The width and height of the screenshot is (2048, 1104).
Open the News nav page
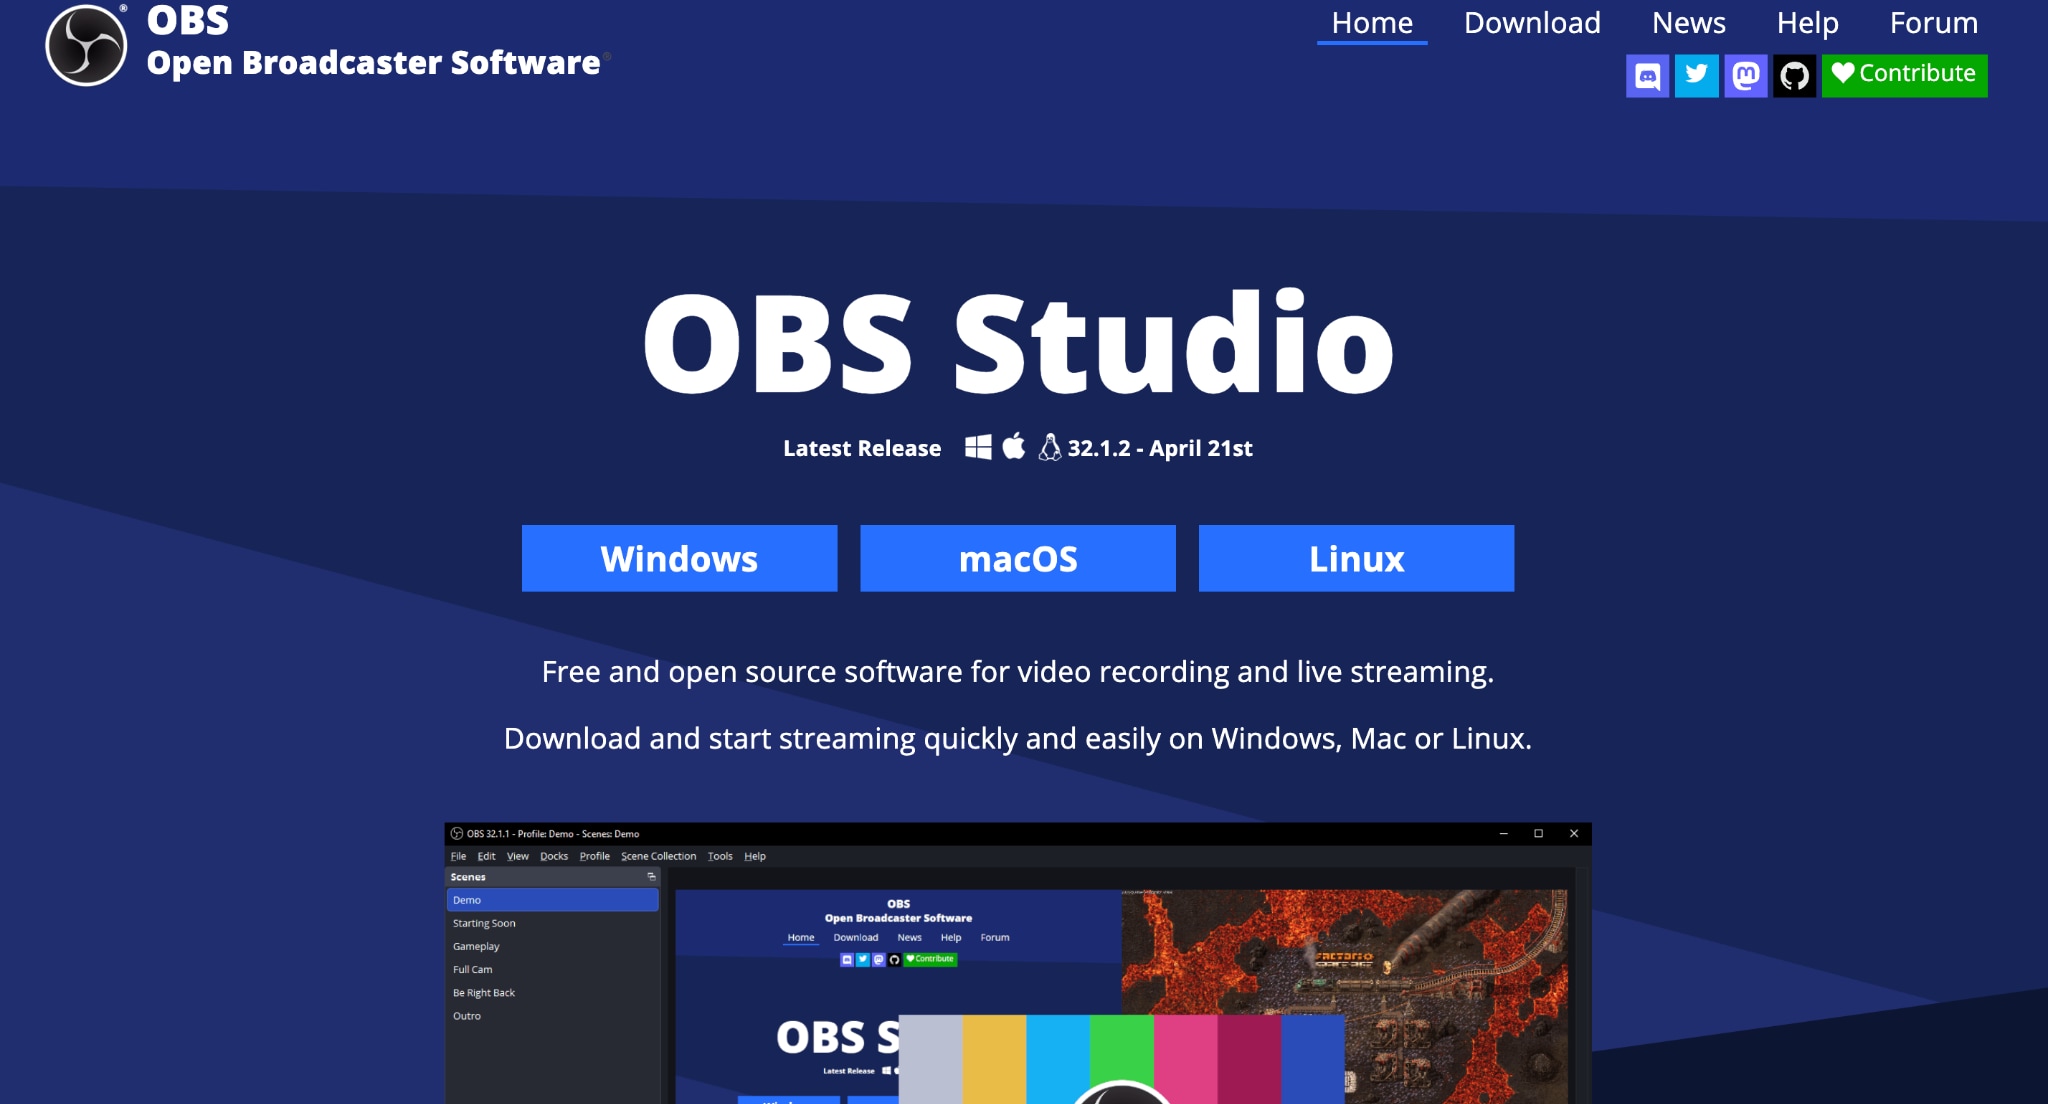[1689, 23]
